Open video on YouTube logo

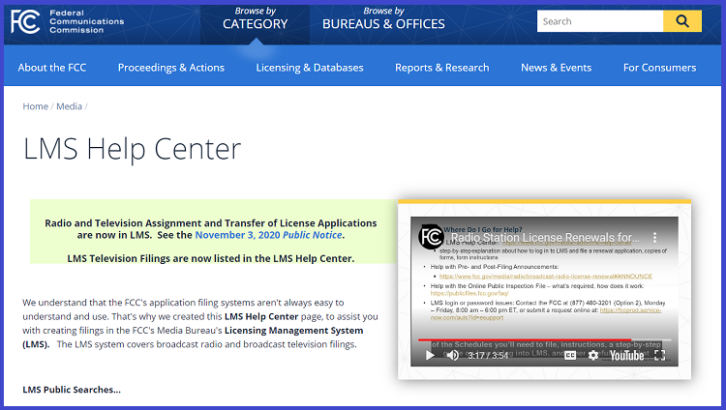(627, 355)
